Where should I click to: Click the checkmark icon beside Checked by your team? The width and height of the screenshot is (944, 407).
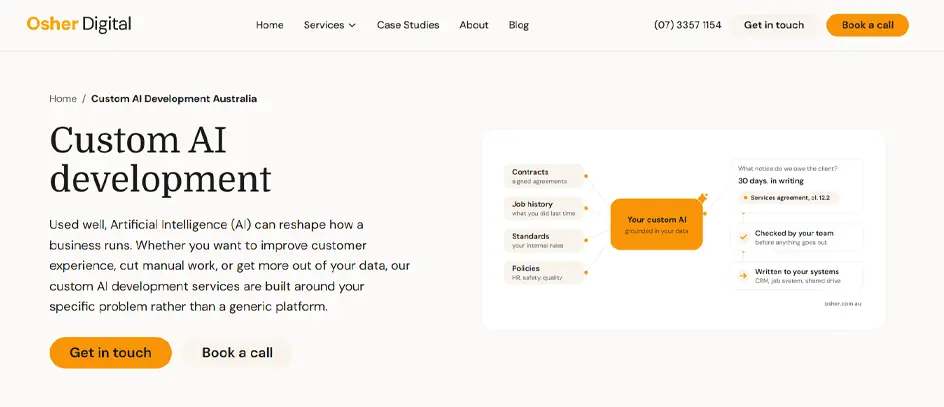744,237
